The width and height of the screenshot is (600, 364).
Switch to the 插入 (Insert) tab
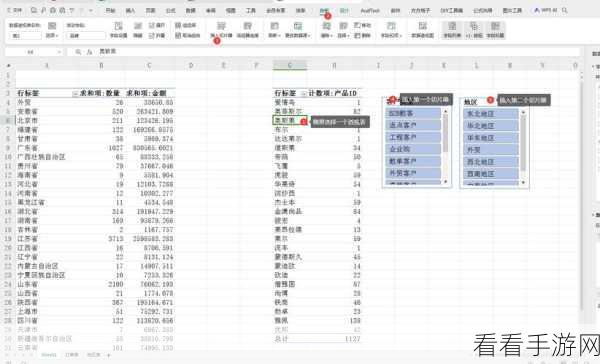130,10
